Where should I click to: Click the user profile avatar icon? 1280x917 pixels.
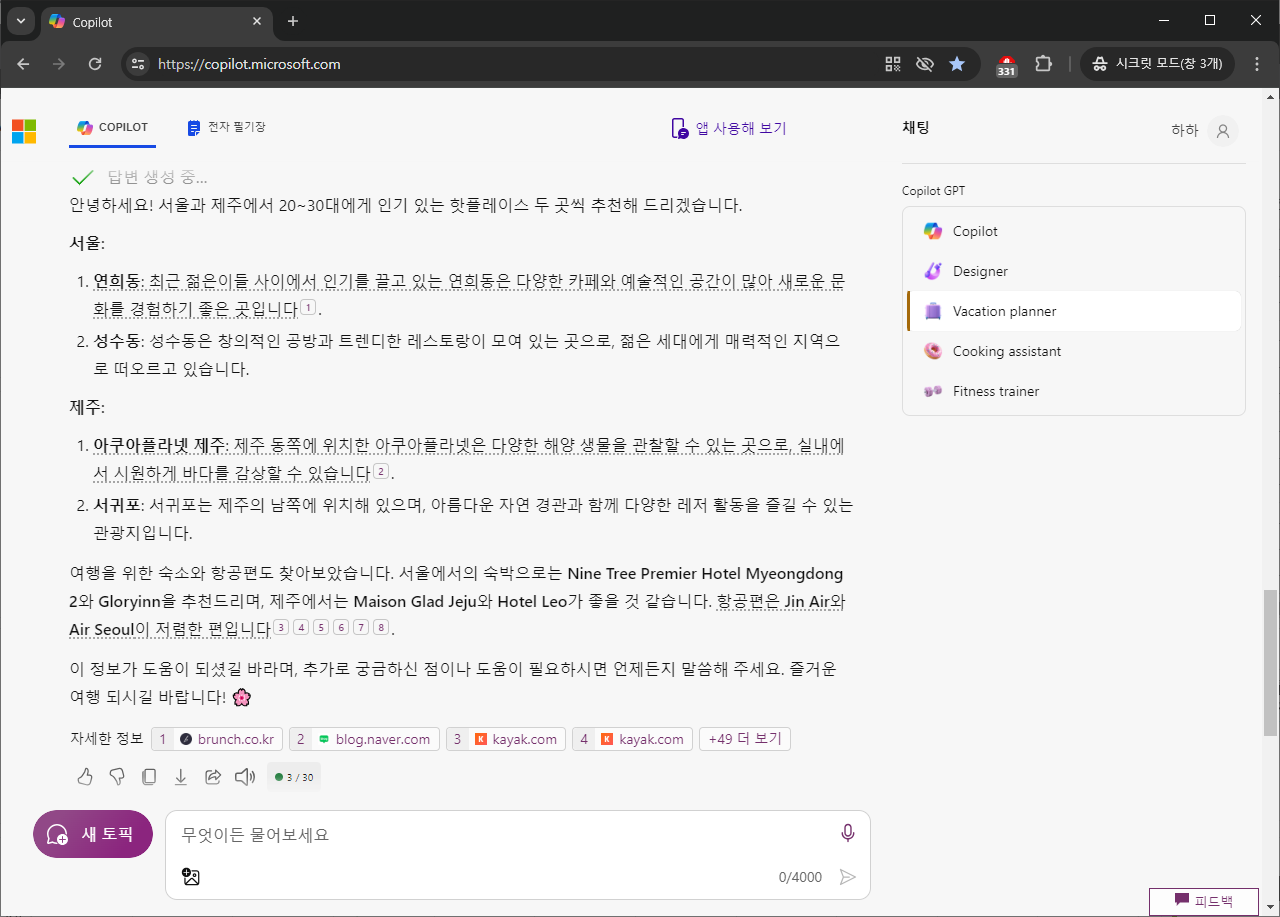(1222, 131)
